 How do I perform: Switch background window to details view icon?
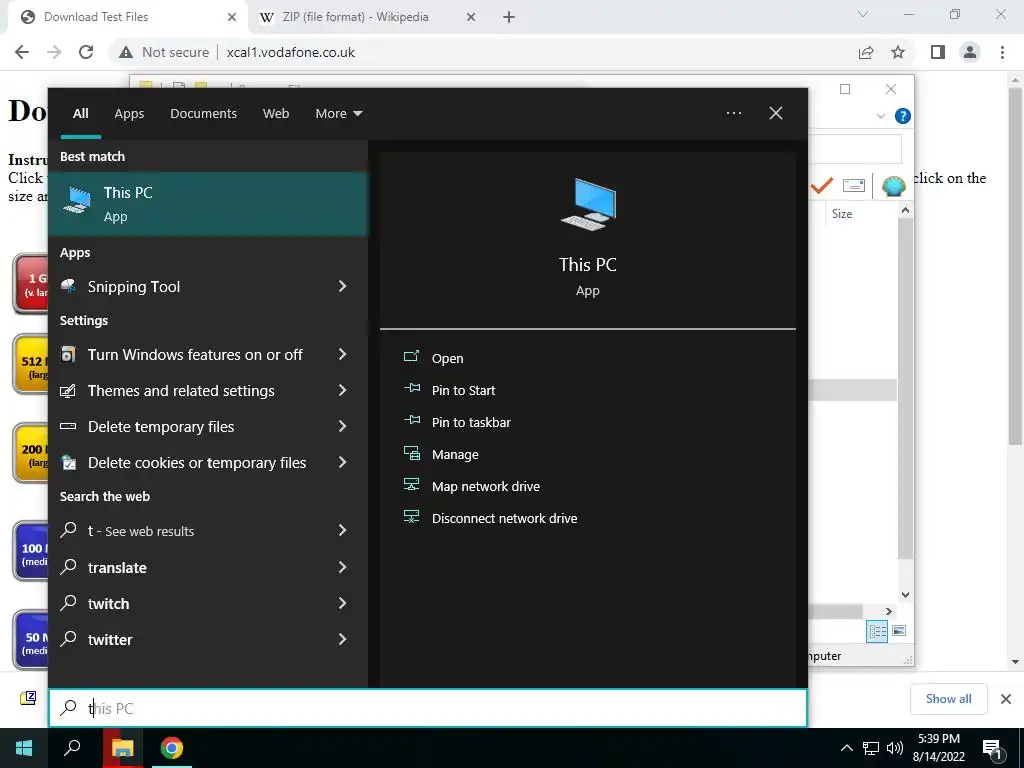(877, 631)
